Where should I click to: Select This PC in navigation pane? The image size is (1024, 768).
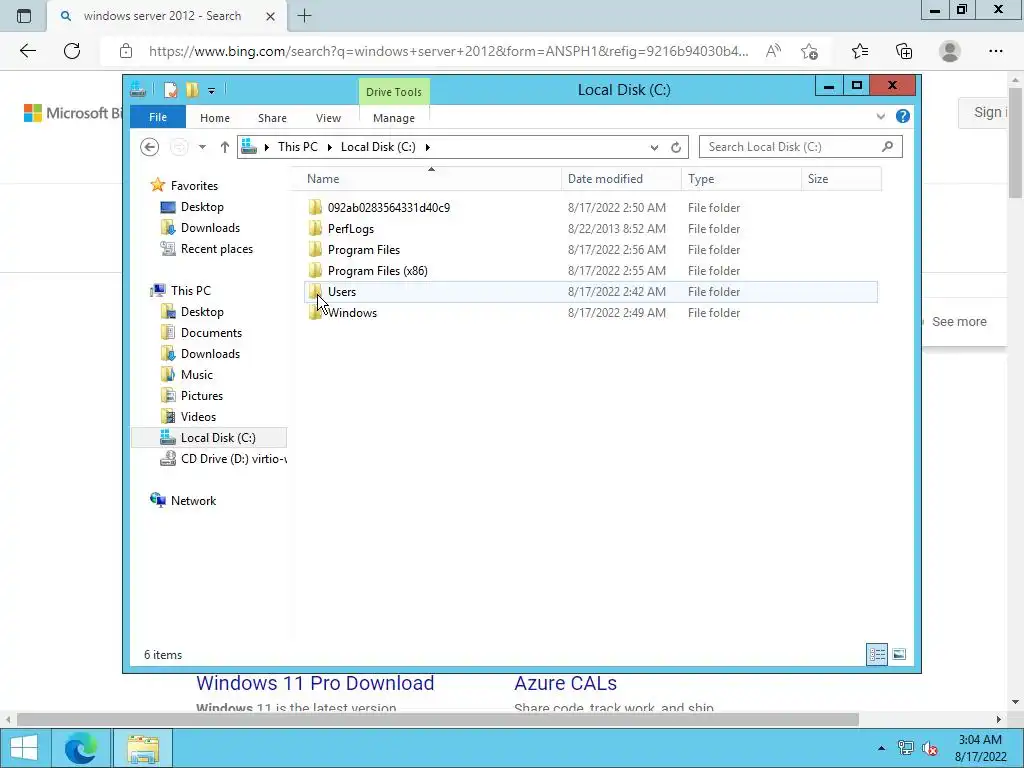[x=191, y=291]
